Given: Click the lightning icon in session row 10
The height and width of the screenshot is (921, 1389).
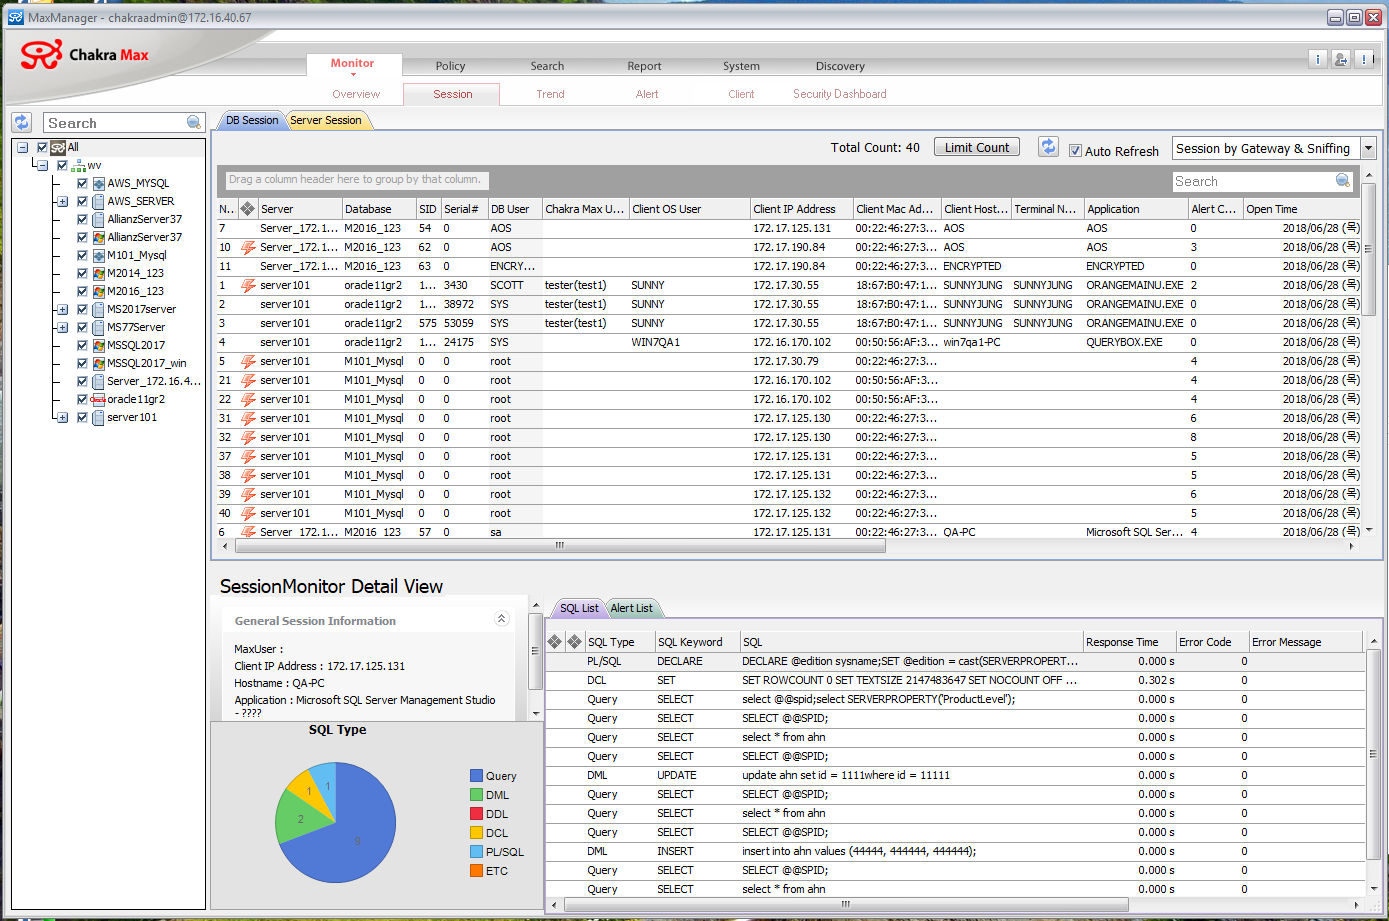Looking at the screenshot, I should pos(248,247).
